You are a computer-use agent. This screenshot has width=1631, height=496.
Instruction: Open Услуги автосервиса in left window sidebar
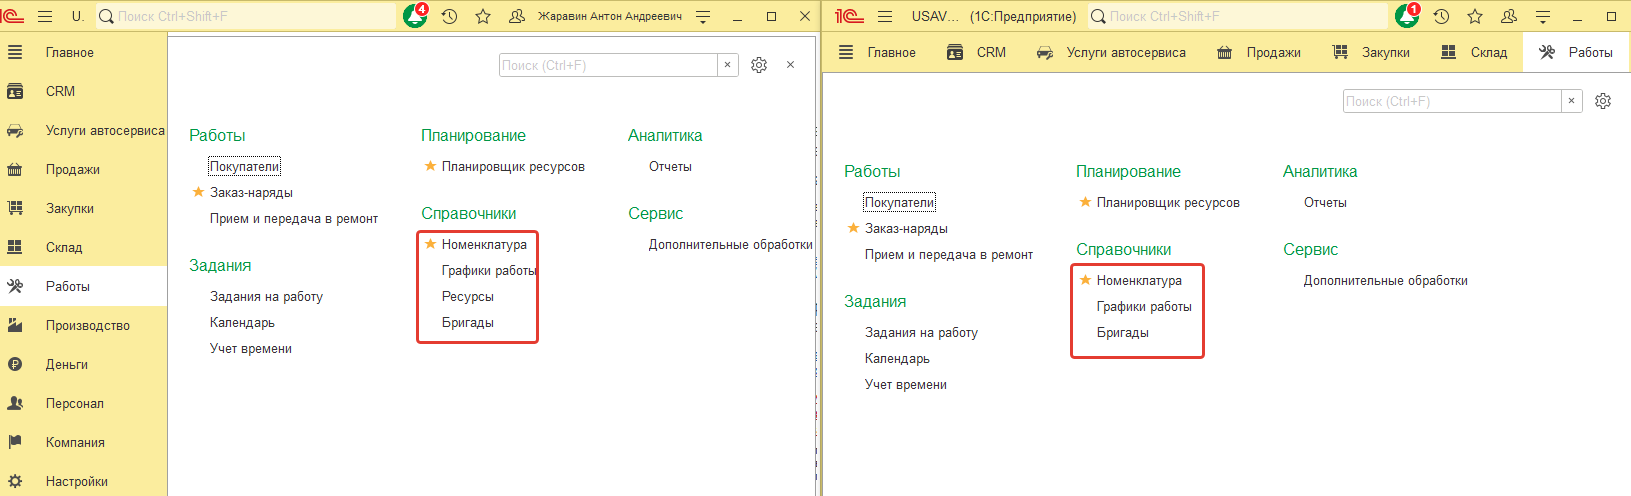(x=83, y=130)
